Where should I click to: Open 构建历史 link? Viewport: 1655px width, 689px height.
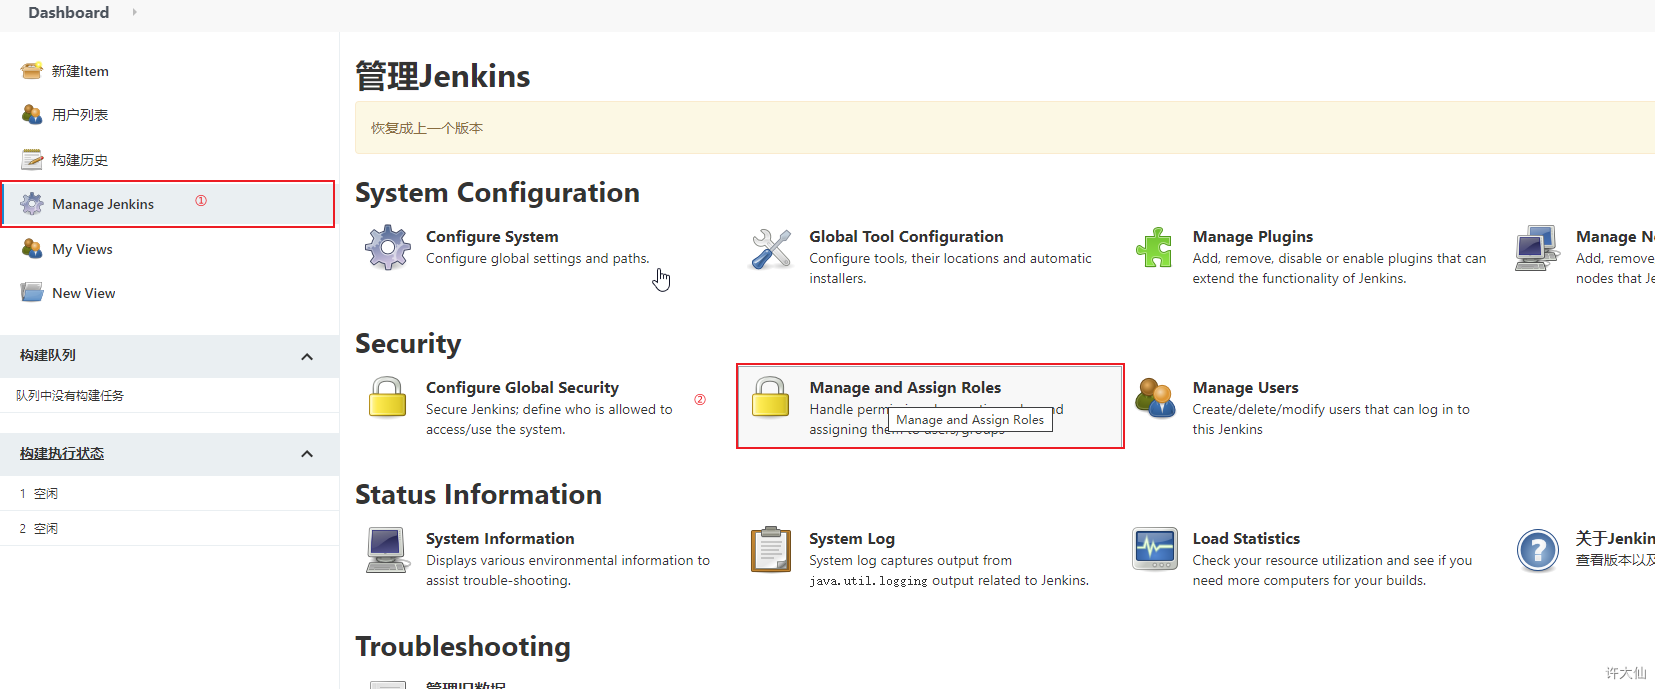[80, 160]
